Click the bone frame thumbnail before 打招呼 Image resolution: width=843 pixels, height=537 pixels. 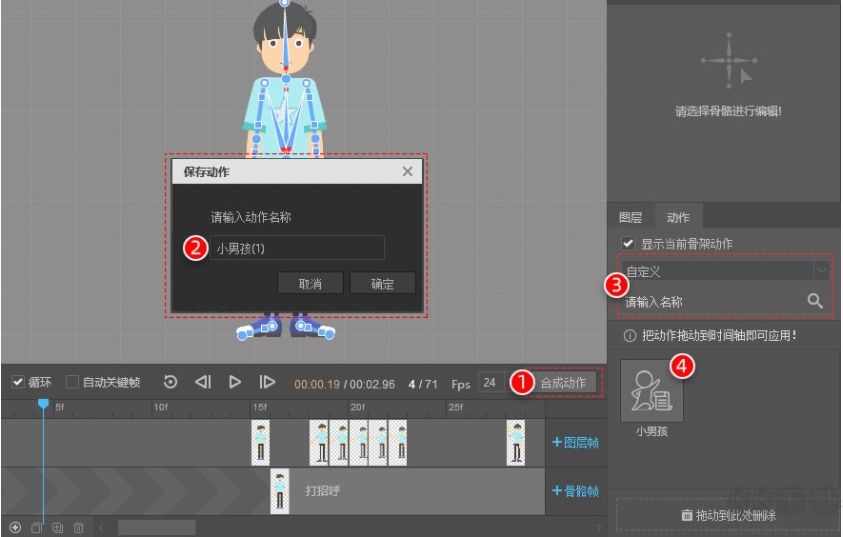(280, 491)
